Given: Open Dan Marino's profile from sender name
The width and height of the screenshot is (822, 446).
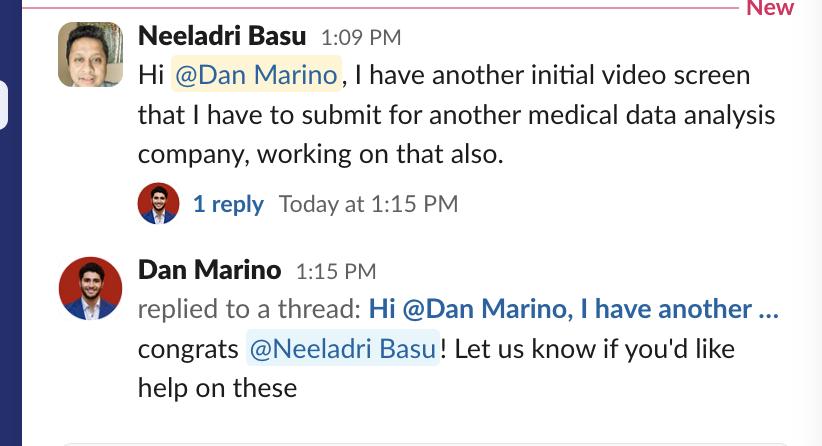Looking at the screenshot, I should 209,270.
